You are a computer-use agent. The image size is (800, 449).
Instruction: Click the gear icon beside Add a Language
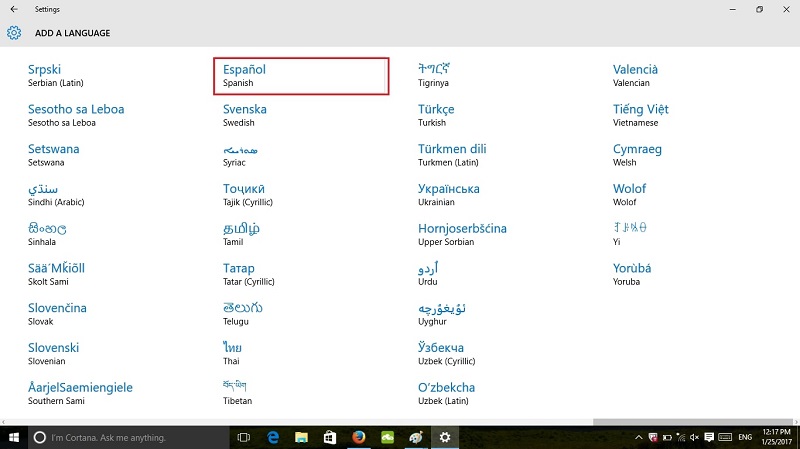click(x=14, y=33)
